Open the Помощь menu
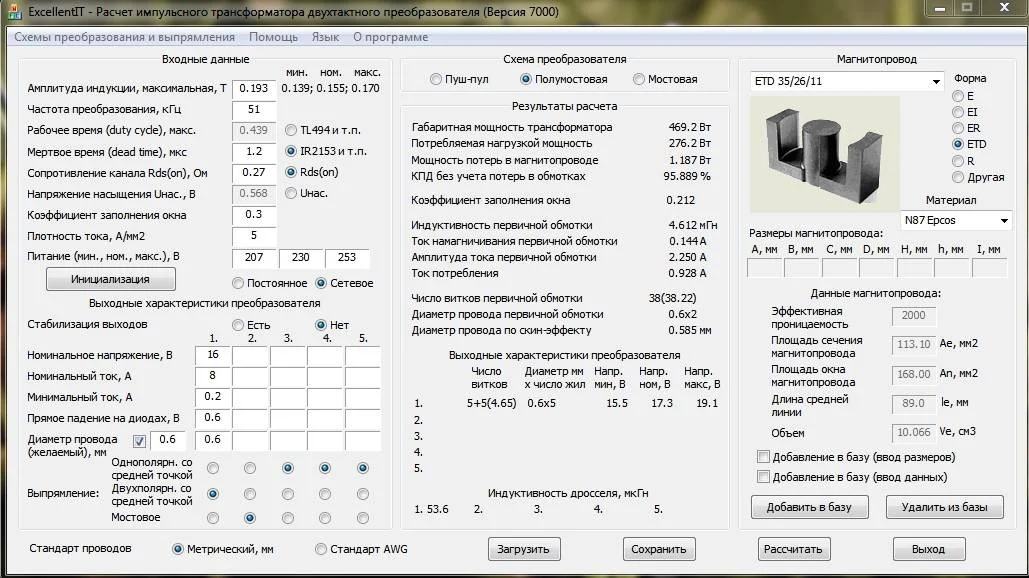This screenshot has height=578, width=1029. click(273, 37)
